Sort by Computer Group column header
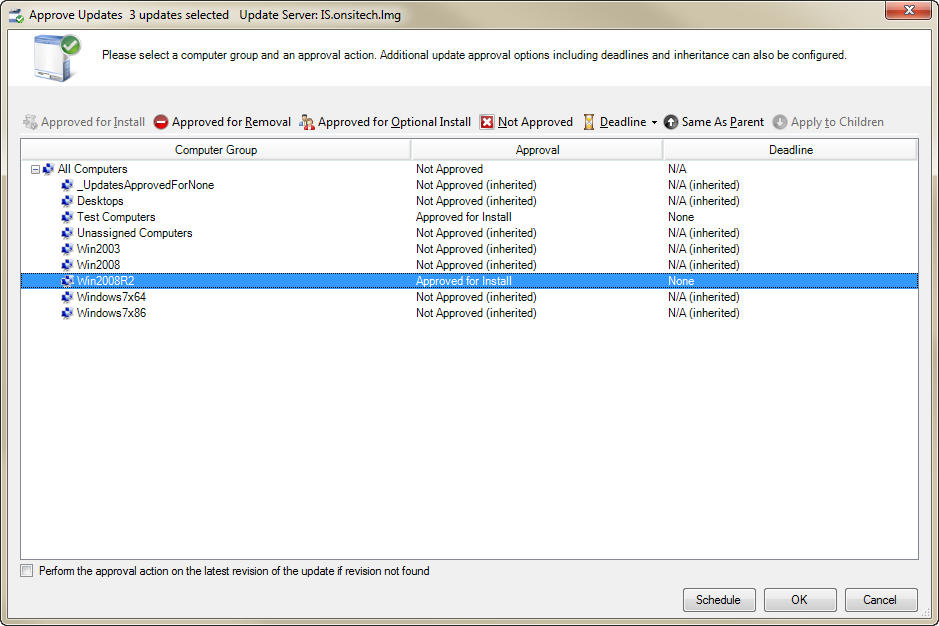939x626 pixels. [216, 150]
